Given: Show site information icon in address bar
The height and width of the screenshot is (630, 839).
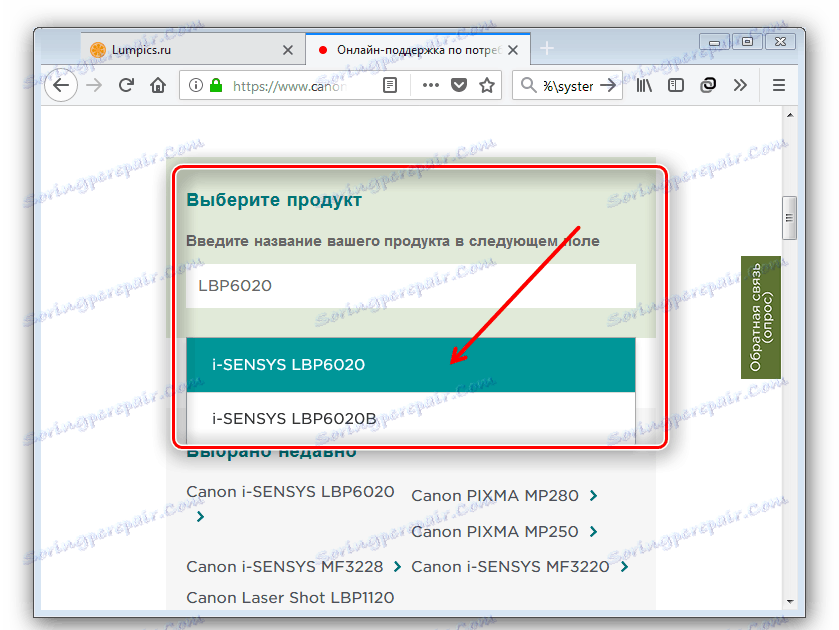Looking at the screenshot, I should (x=196, y=85).
